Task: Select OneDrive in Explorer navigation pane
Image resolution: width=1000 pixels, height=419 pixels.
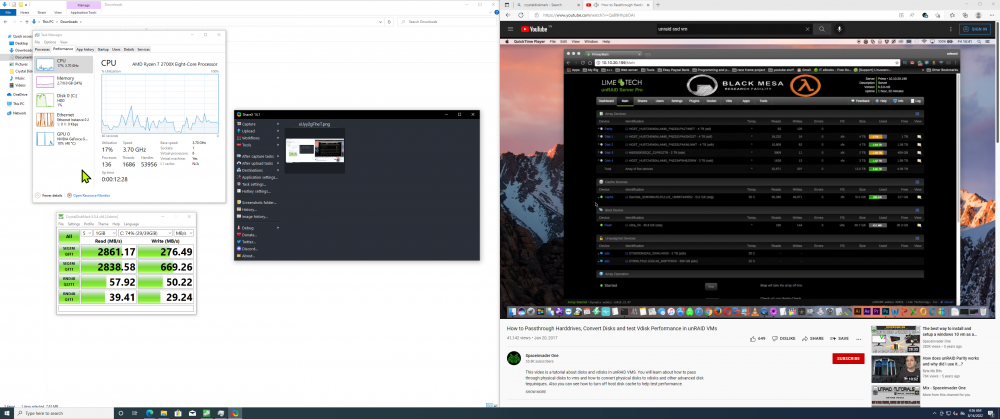Action: [x=20, y=94]
